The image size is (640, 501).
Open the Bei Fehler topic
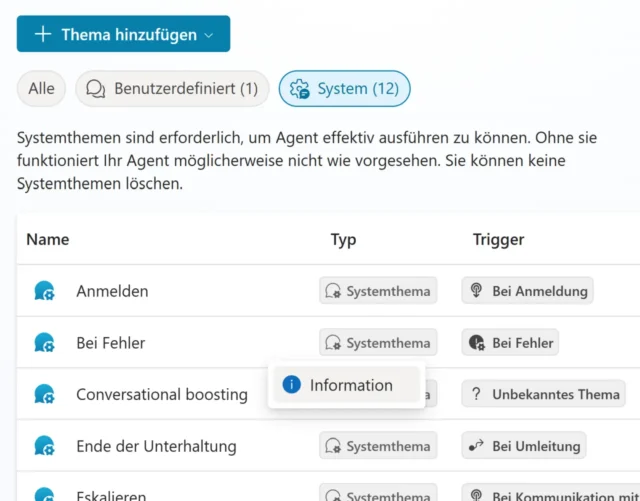(110, 343)
